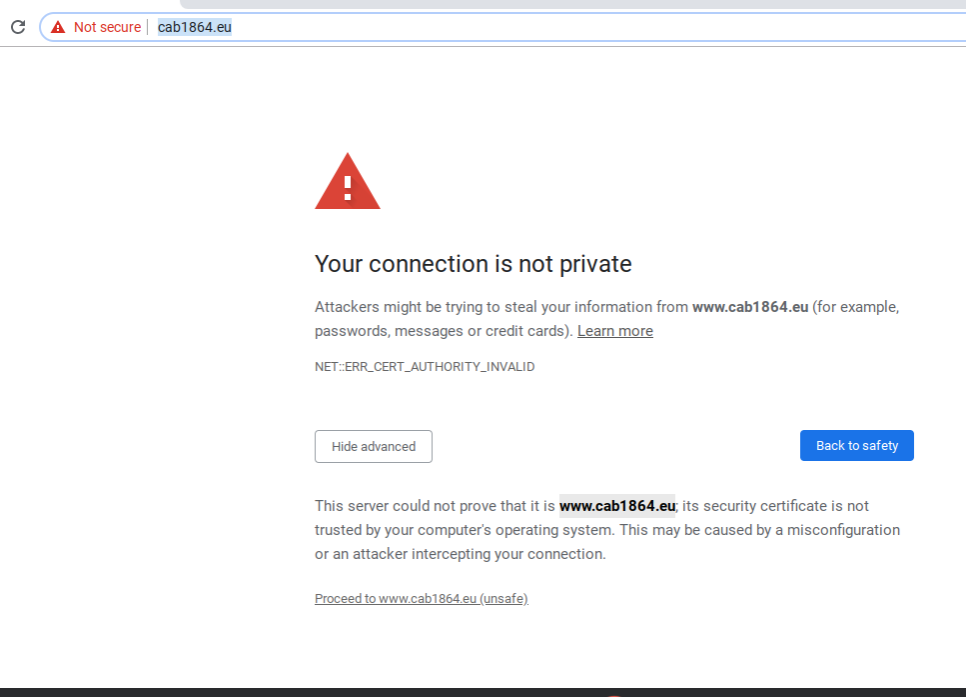Click the large red warning triangle on page
Screen dimensions: 966x697
click(347, 182)
